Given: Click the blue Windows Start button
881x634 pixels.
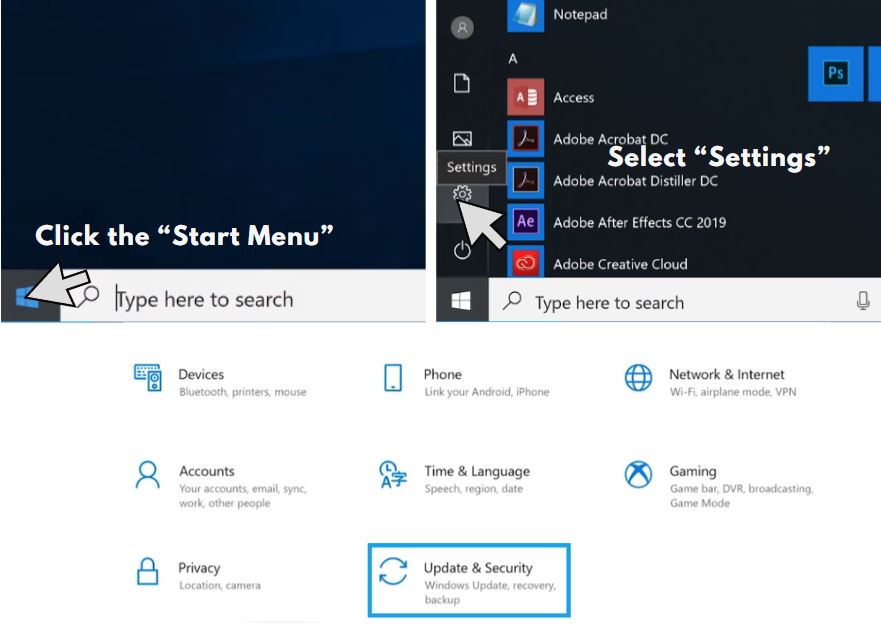Looking at the screenshot, I should click(x=27, y=296).
